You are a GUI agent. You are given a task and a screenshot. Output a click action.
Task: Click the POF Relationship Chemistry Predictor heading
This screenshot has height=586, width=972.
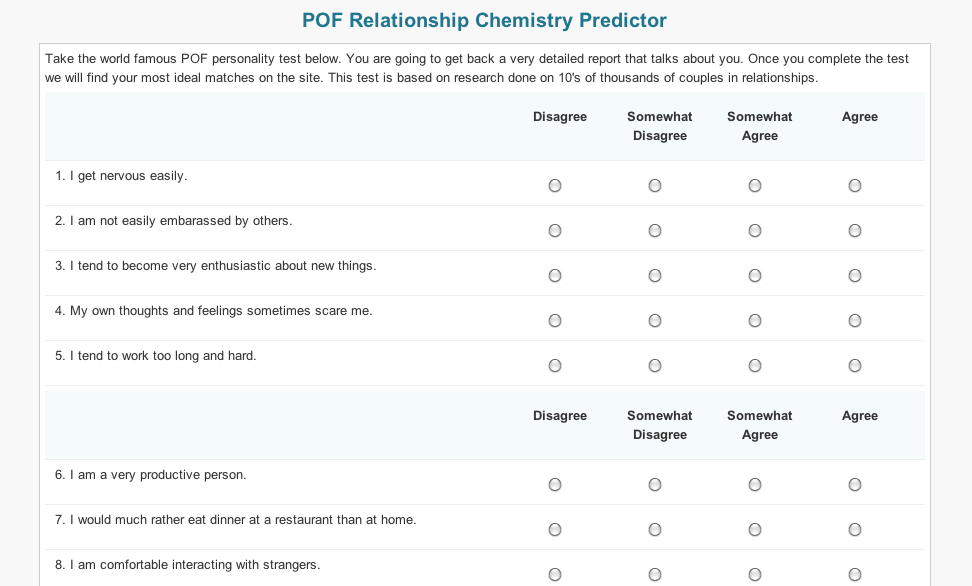(x=484, y=20)
